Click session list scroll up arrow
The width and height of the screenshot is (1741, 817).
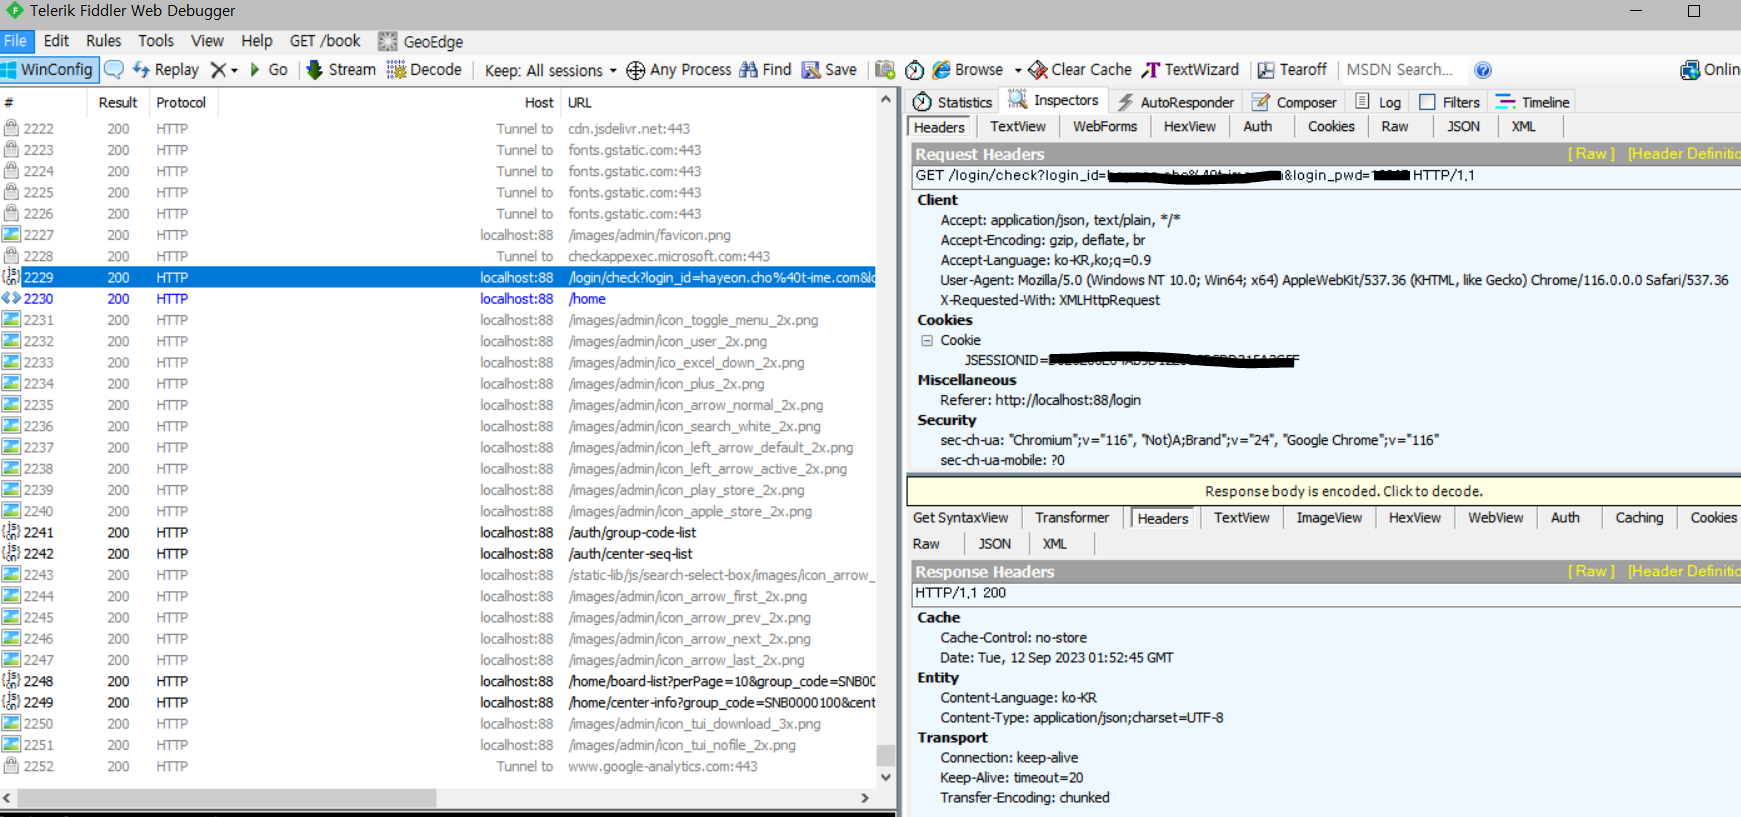tap(885, 99)
